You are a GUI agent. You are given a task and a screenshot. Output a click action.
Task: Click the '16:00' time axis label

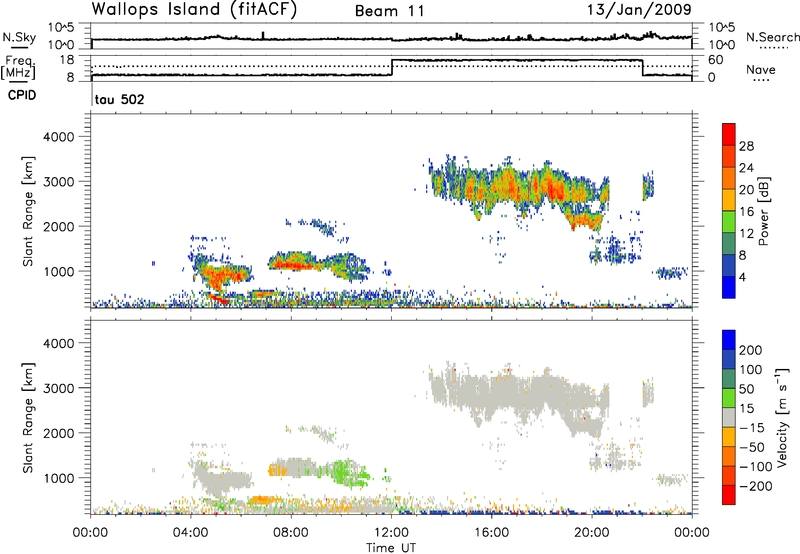pos(491,533)
